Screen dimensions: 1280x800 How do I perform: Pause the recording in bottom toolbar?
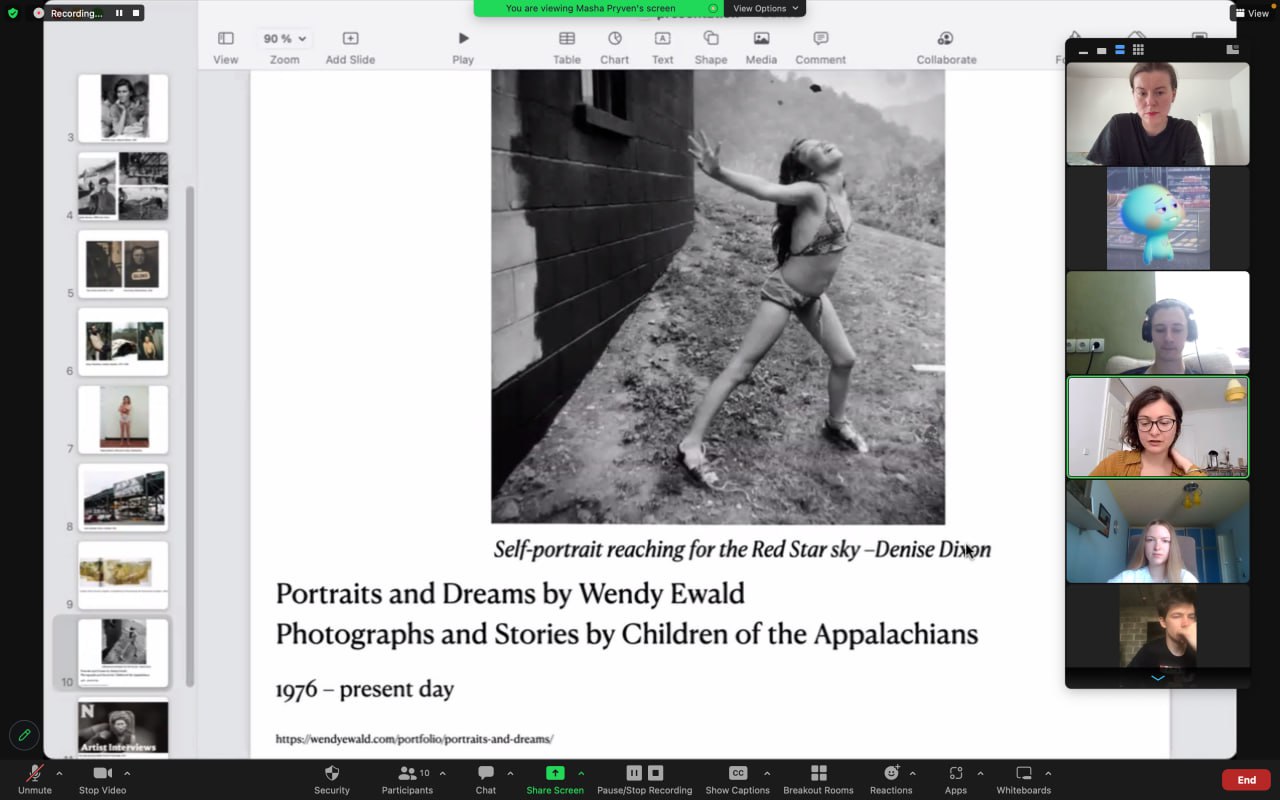tap(634, 773)
